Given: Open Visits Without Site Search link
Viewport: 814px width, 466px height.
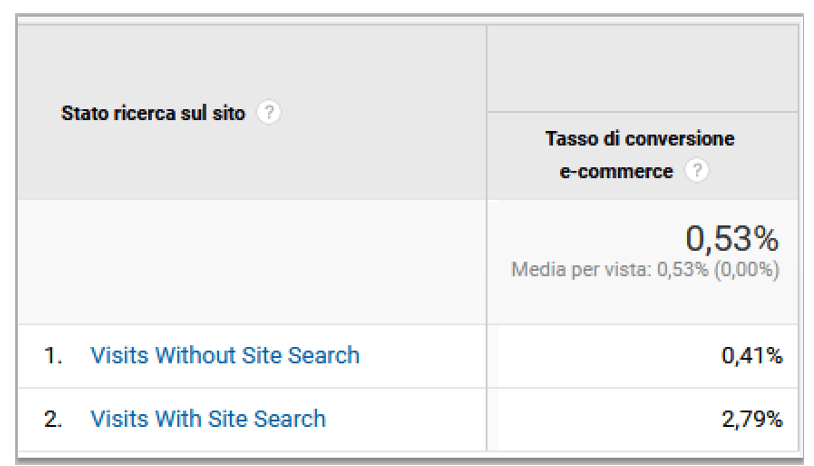Looking at the screenshot, I should pyautogui.click(x=225, y=355).
